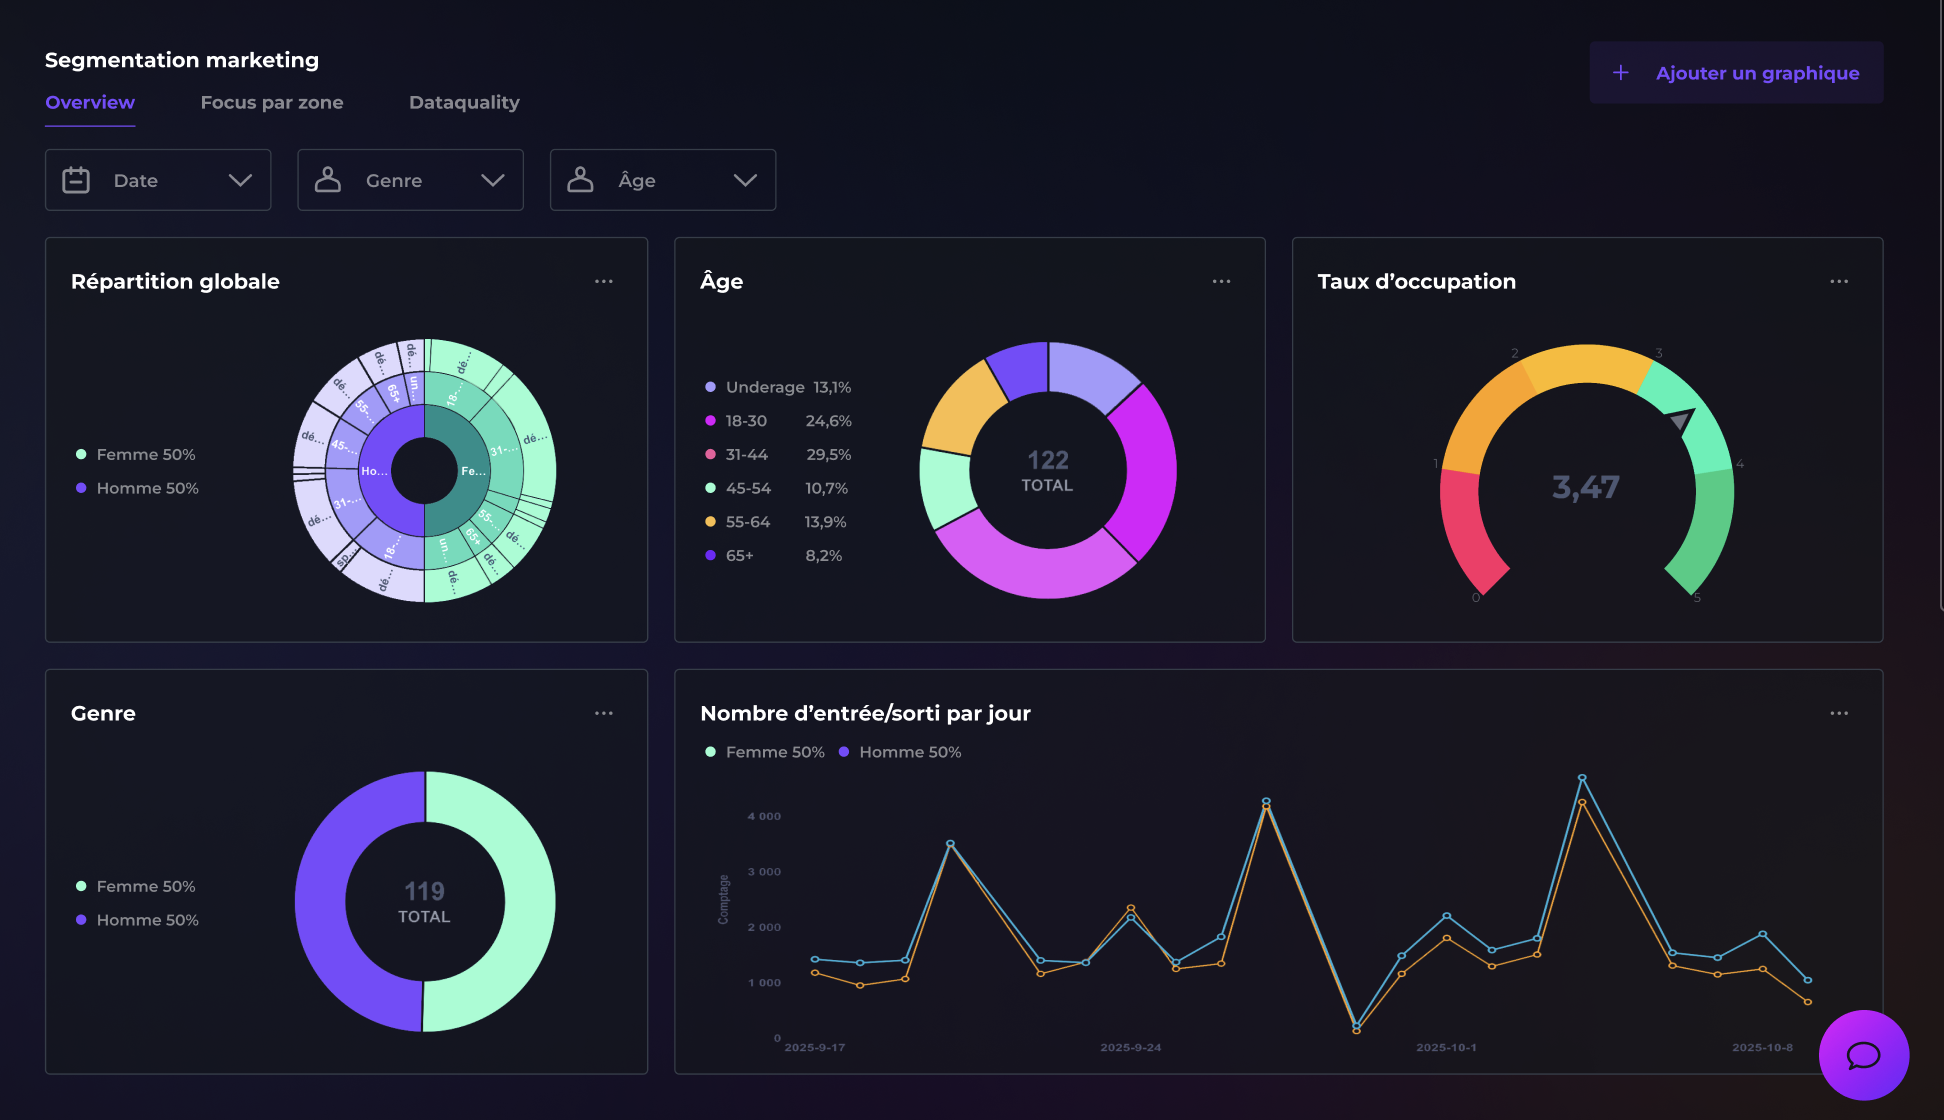Screen dimensions: 1944x1120
Task: Toggle the Homme 50% legend in the Genre chart
Action: [137, 919]
